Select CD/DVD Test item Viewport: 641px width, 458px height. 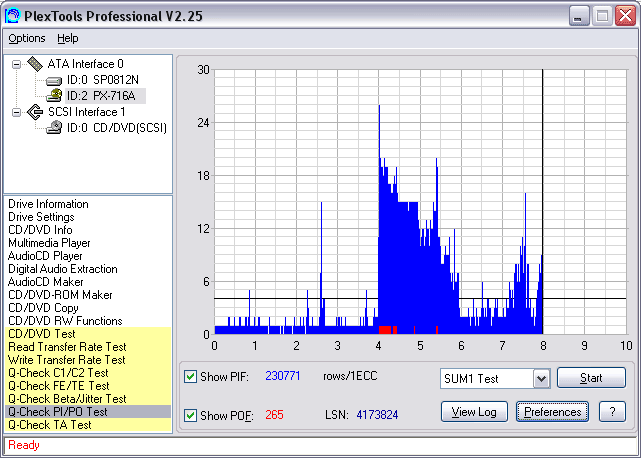[88, 334]
